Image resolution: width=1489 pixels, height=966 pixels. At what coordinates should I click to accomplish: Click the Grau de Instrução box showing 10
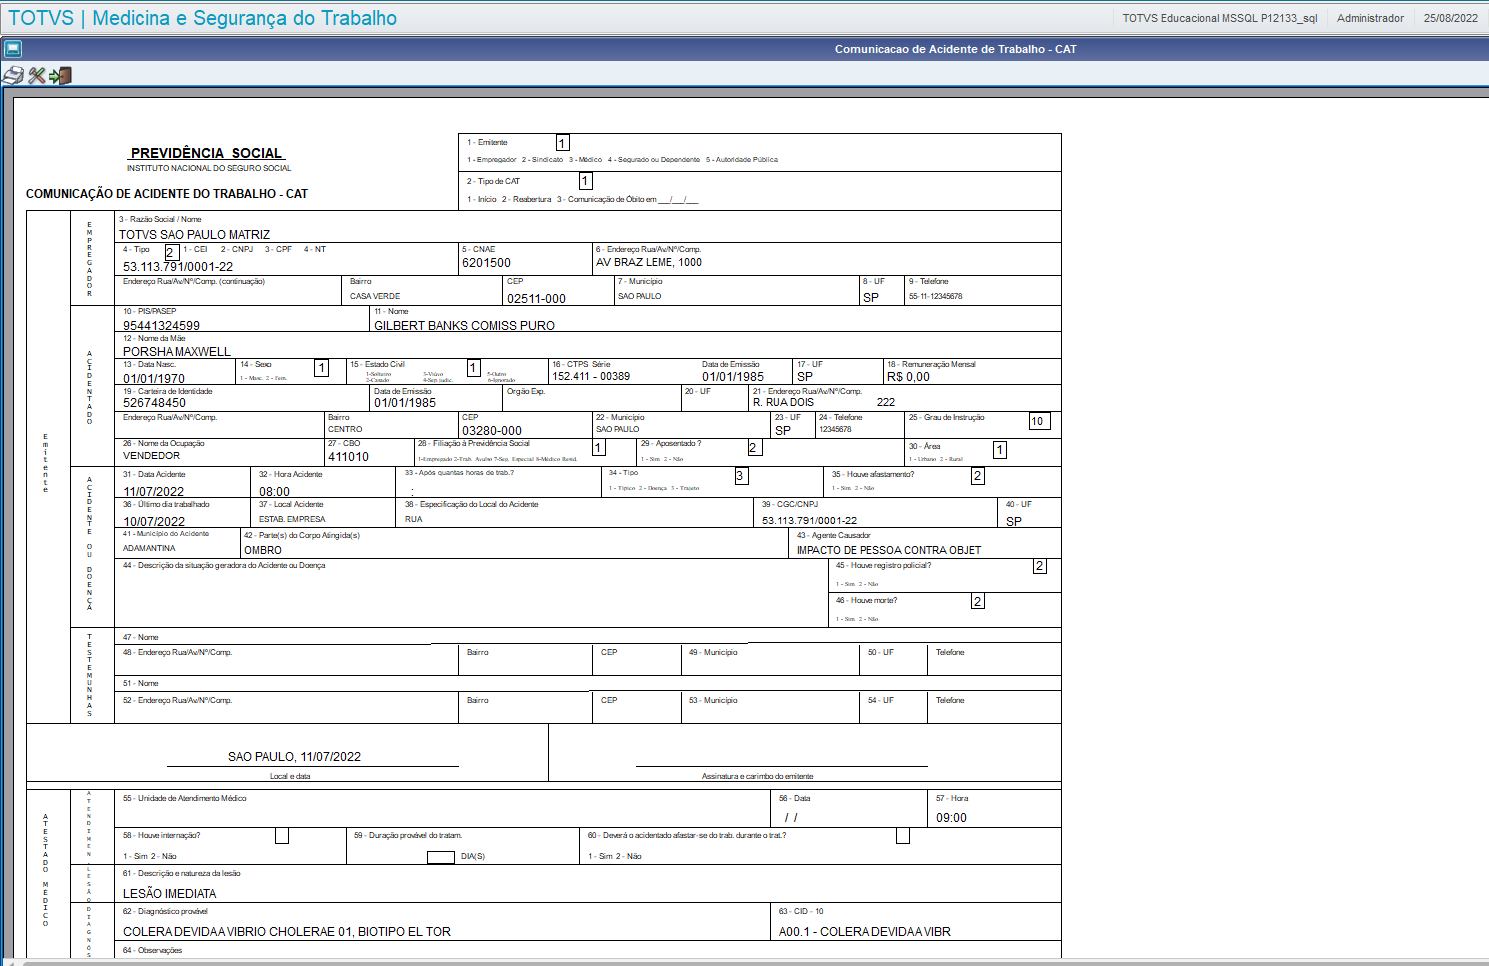coord(1040,421)
